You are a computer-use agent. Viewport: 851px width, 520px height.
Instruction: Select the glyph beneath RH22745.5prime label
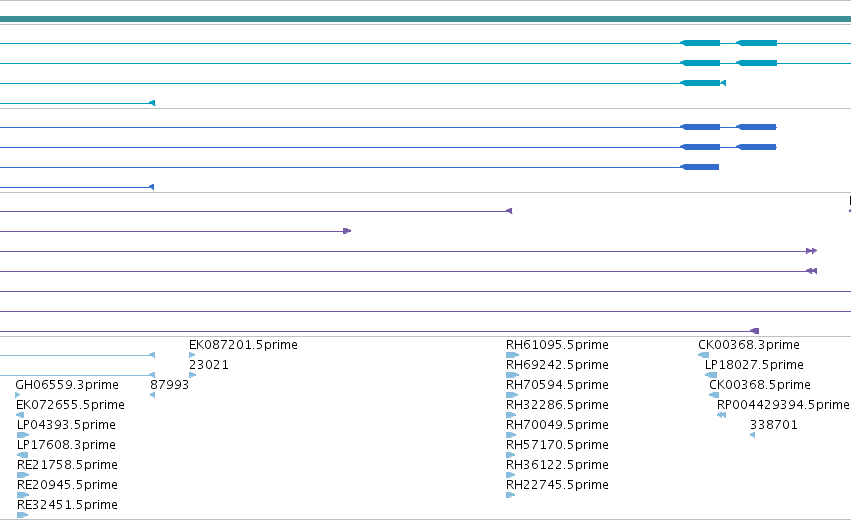pyautogui.click(x=510, y=495)
